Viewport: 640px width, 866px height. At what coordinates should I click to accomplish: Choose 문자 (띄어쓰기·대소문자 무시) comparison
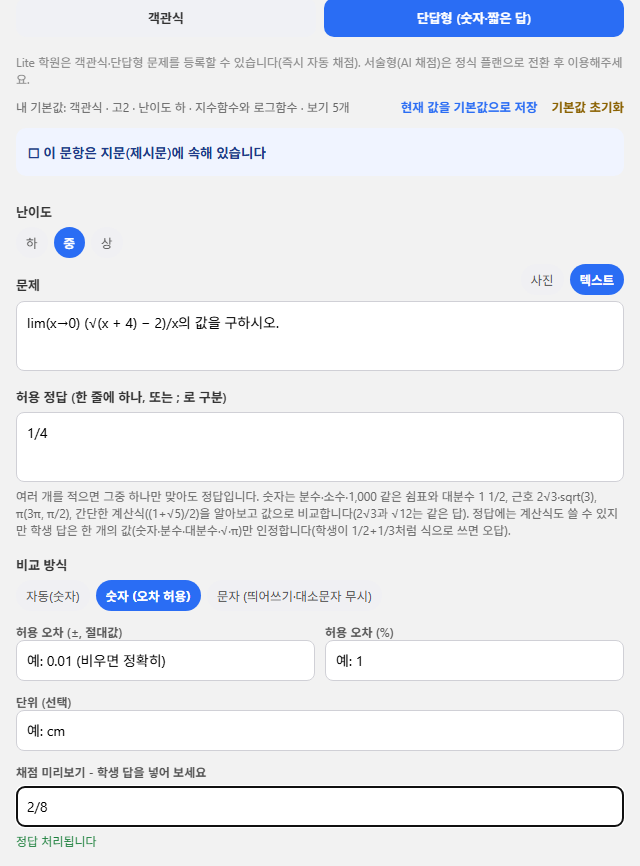[294, 596]
